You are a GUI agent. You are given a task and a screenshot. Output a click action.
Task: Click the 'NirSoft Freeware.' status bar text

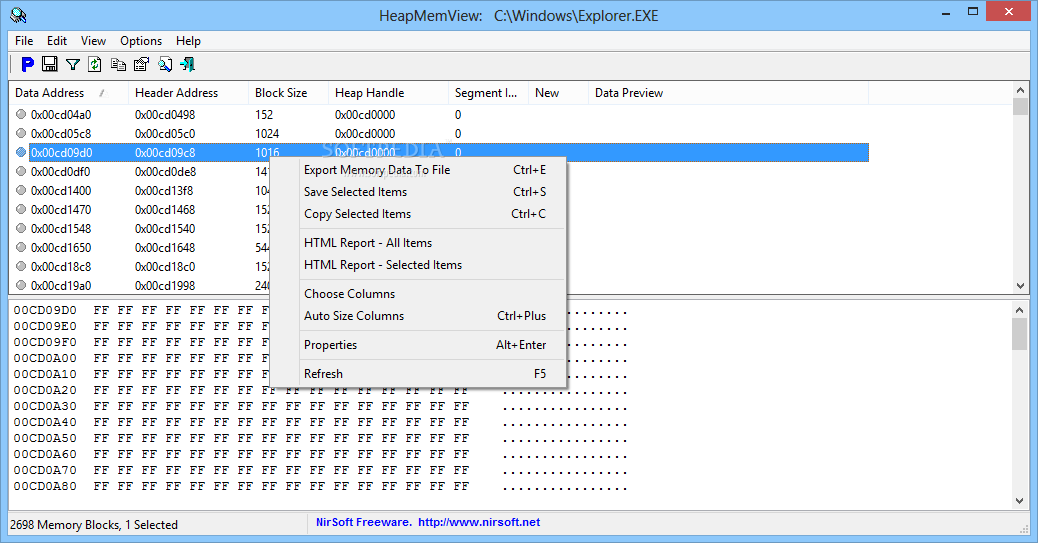point(363,522)
